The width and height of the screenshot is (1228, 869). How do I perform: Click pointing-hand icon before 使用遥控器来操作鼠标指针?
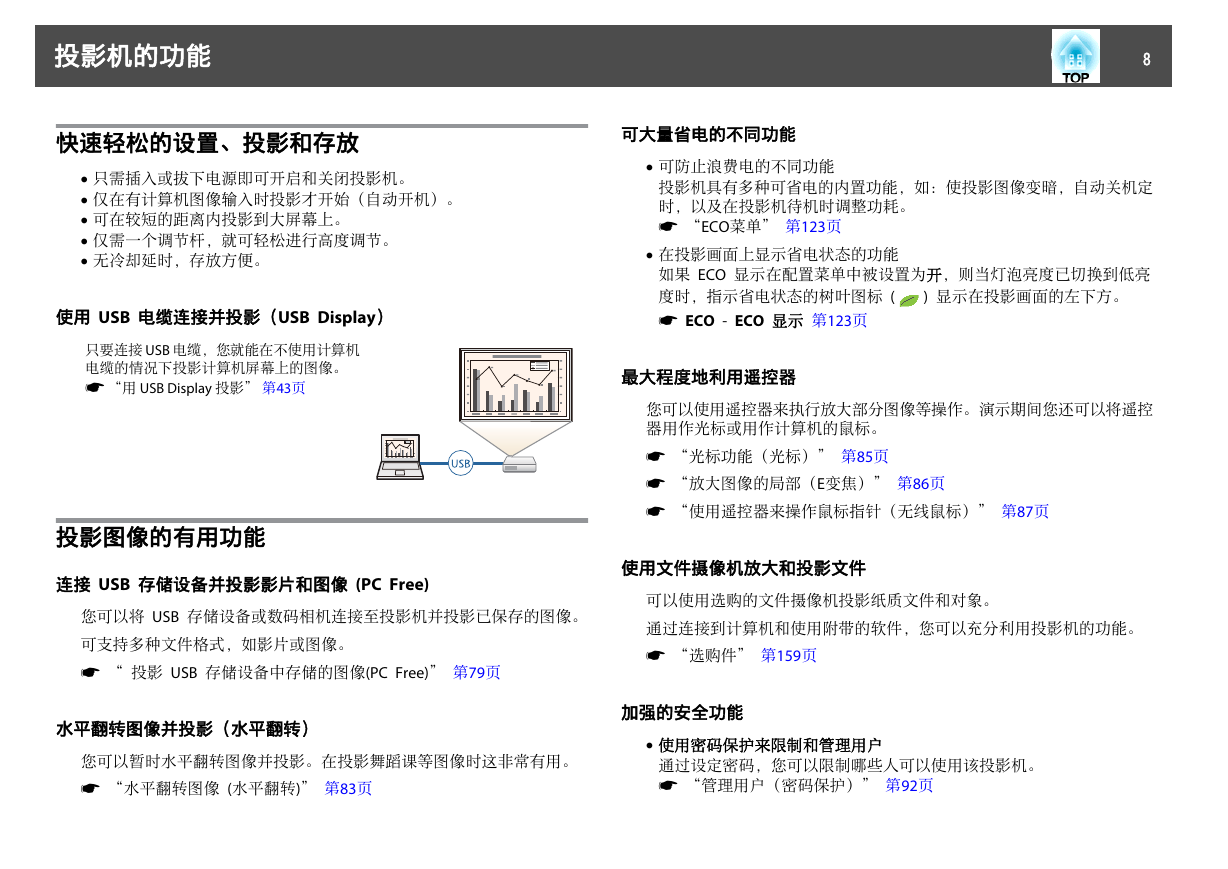click(x=655, y=512)
